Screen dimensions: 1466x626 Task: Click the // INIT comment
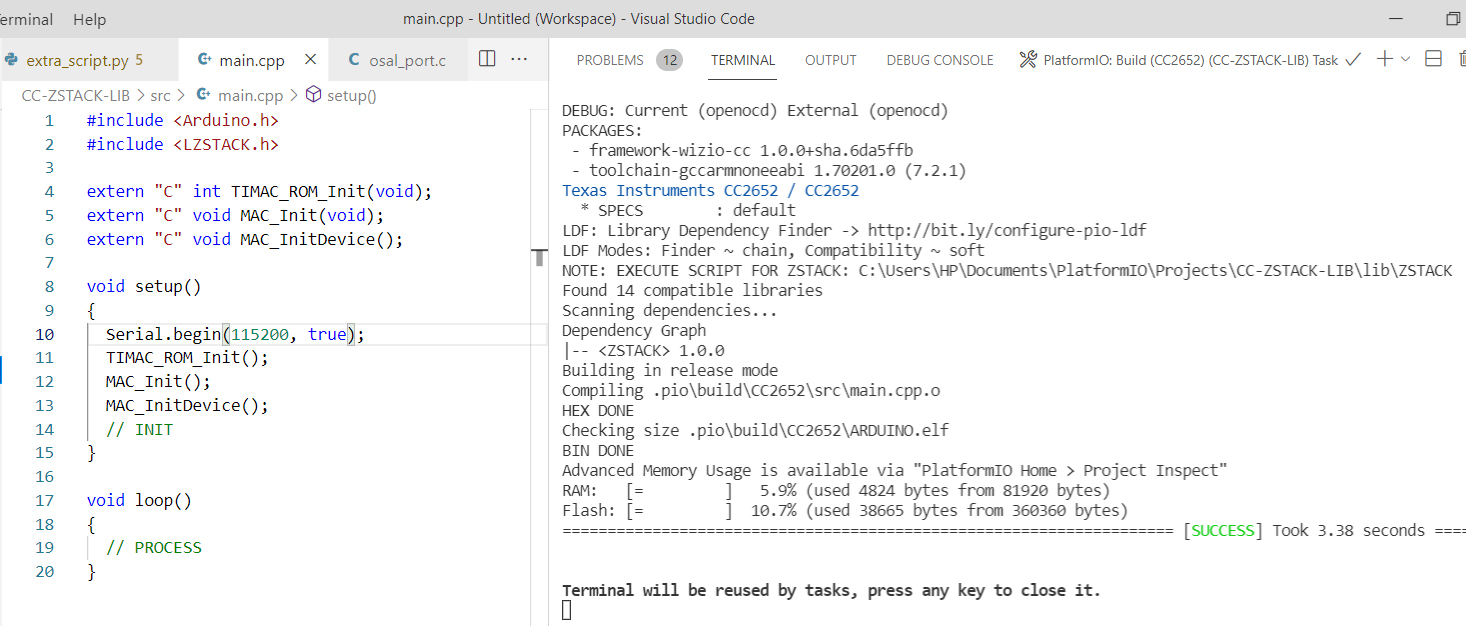tap(139, 429)
